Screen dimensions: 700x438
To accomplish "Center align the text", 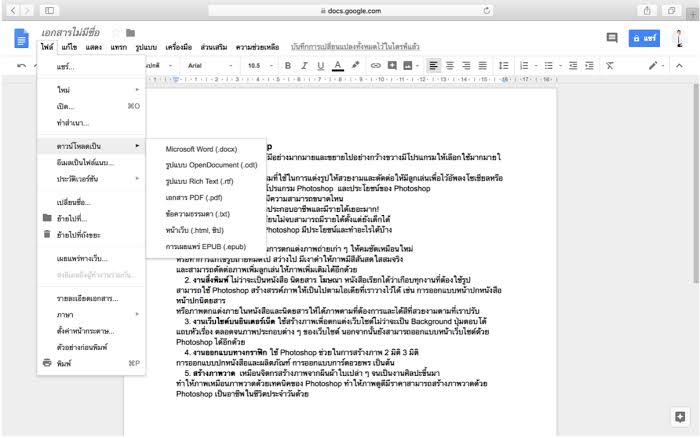I will (x=450, y=66).
